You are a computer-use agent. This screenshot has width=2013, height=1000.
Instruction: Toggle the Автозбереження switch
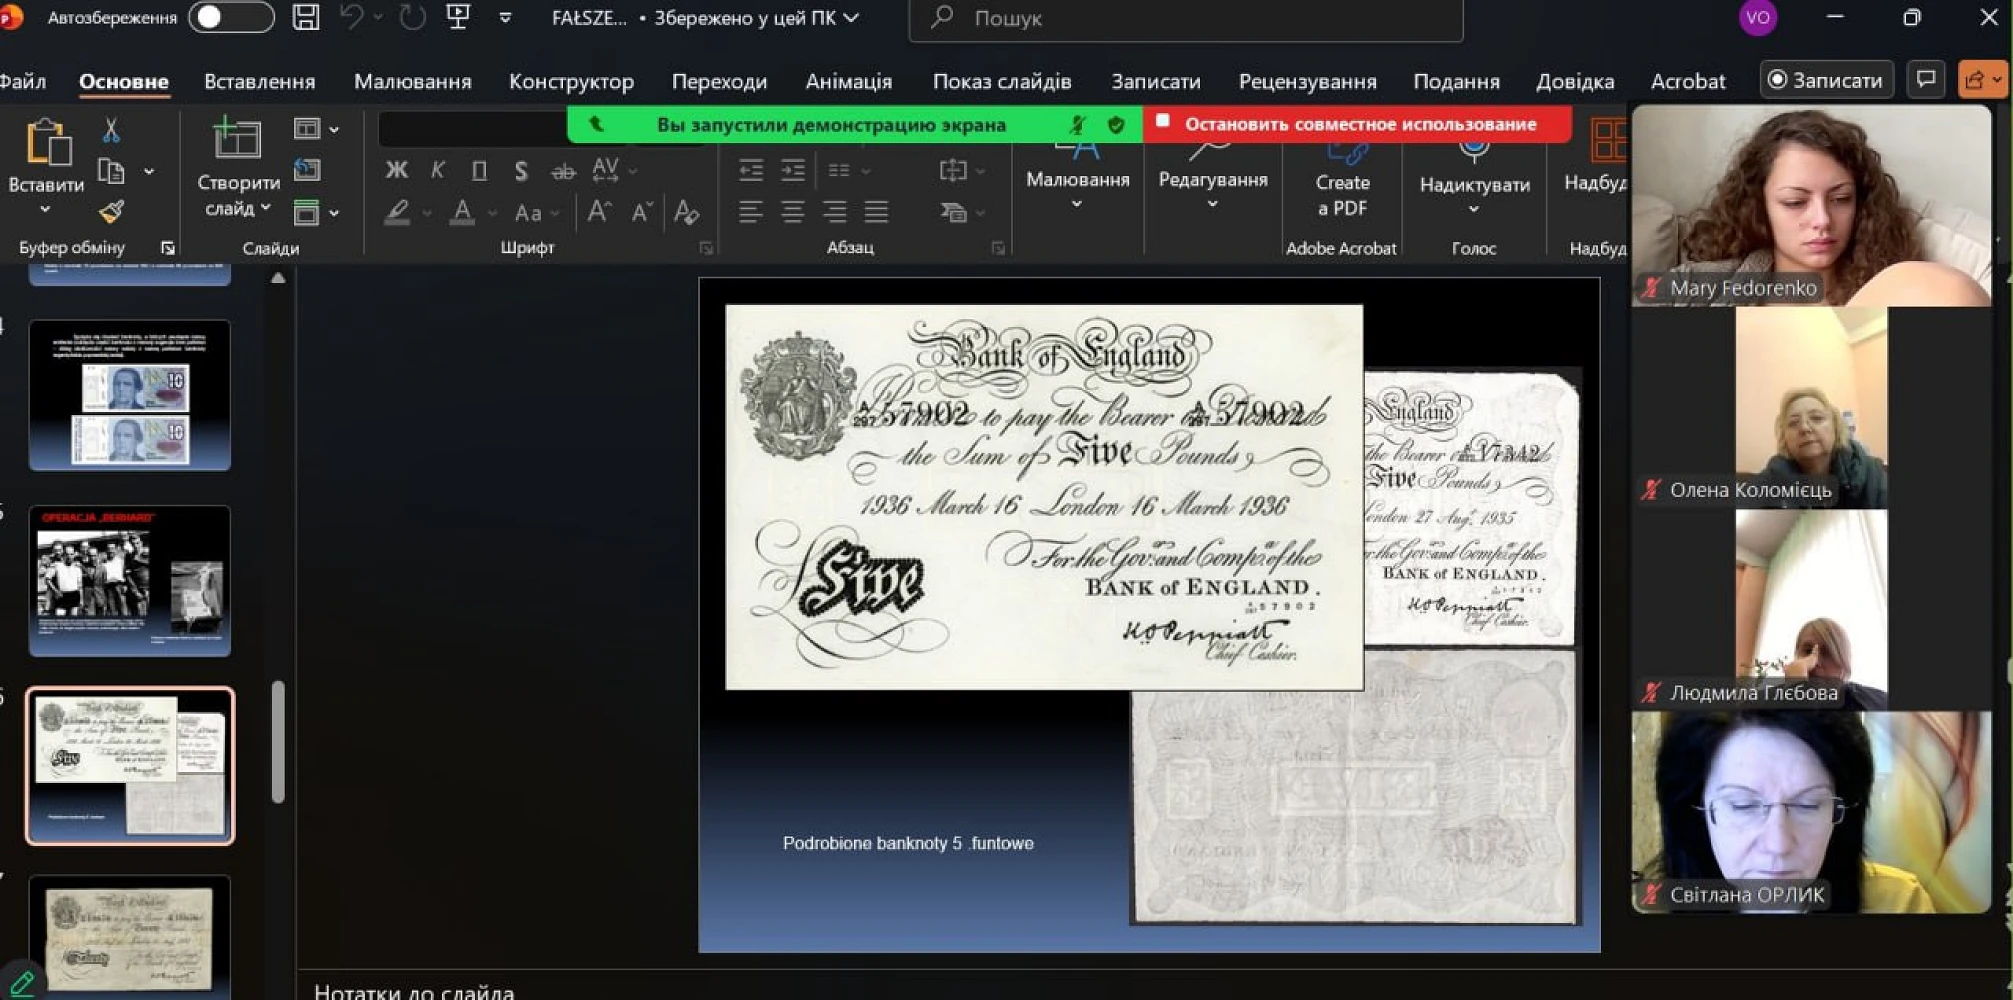[231, 17]
